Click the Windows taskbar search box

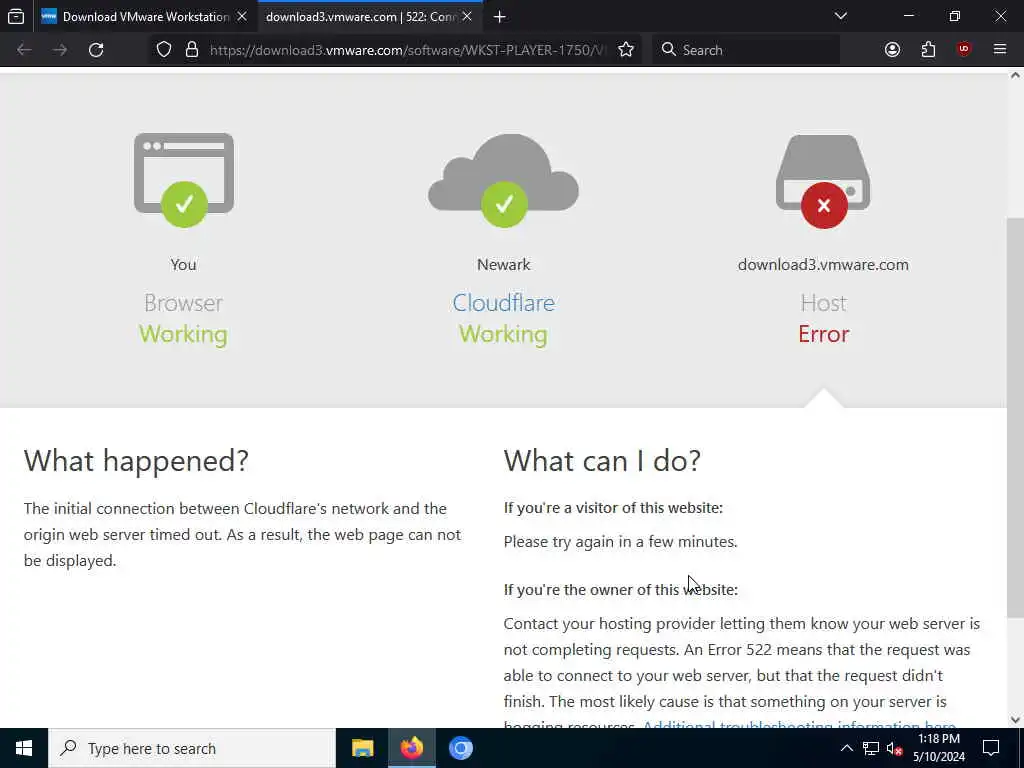coord(192,748)
